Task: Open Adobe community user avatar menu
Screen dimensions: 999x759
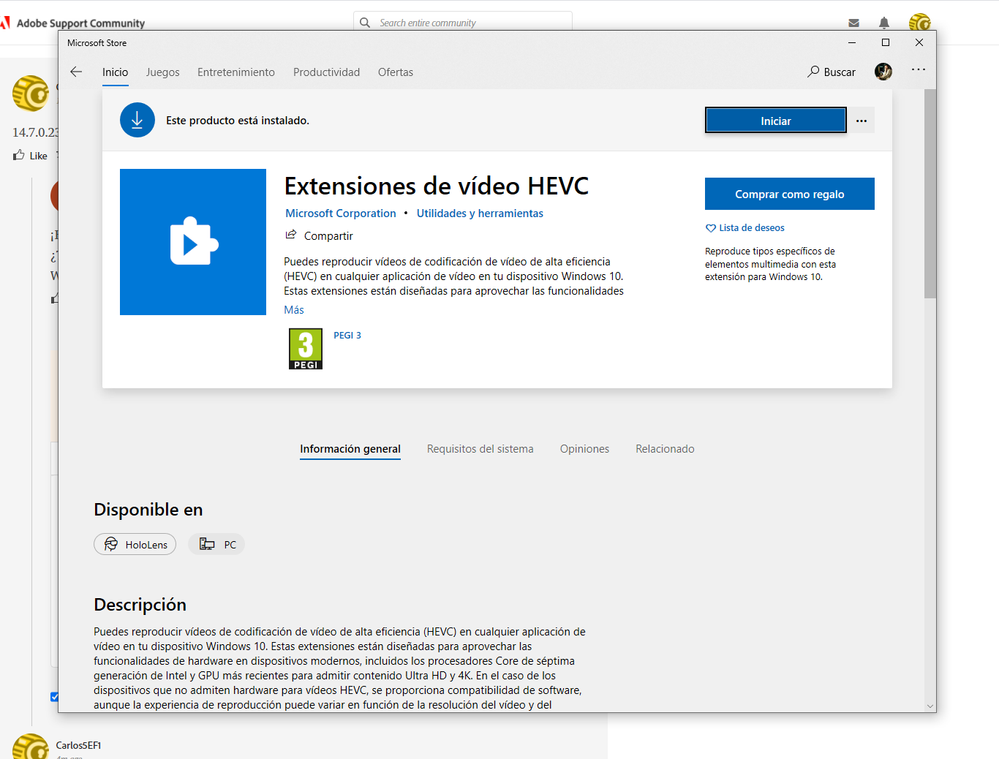Action: 919,22
